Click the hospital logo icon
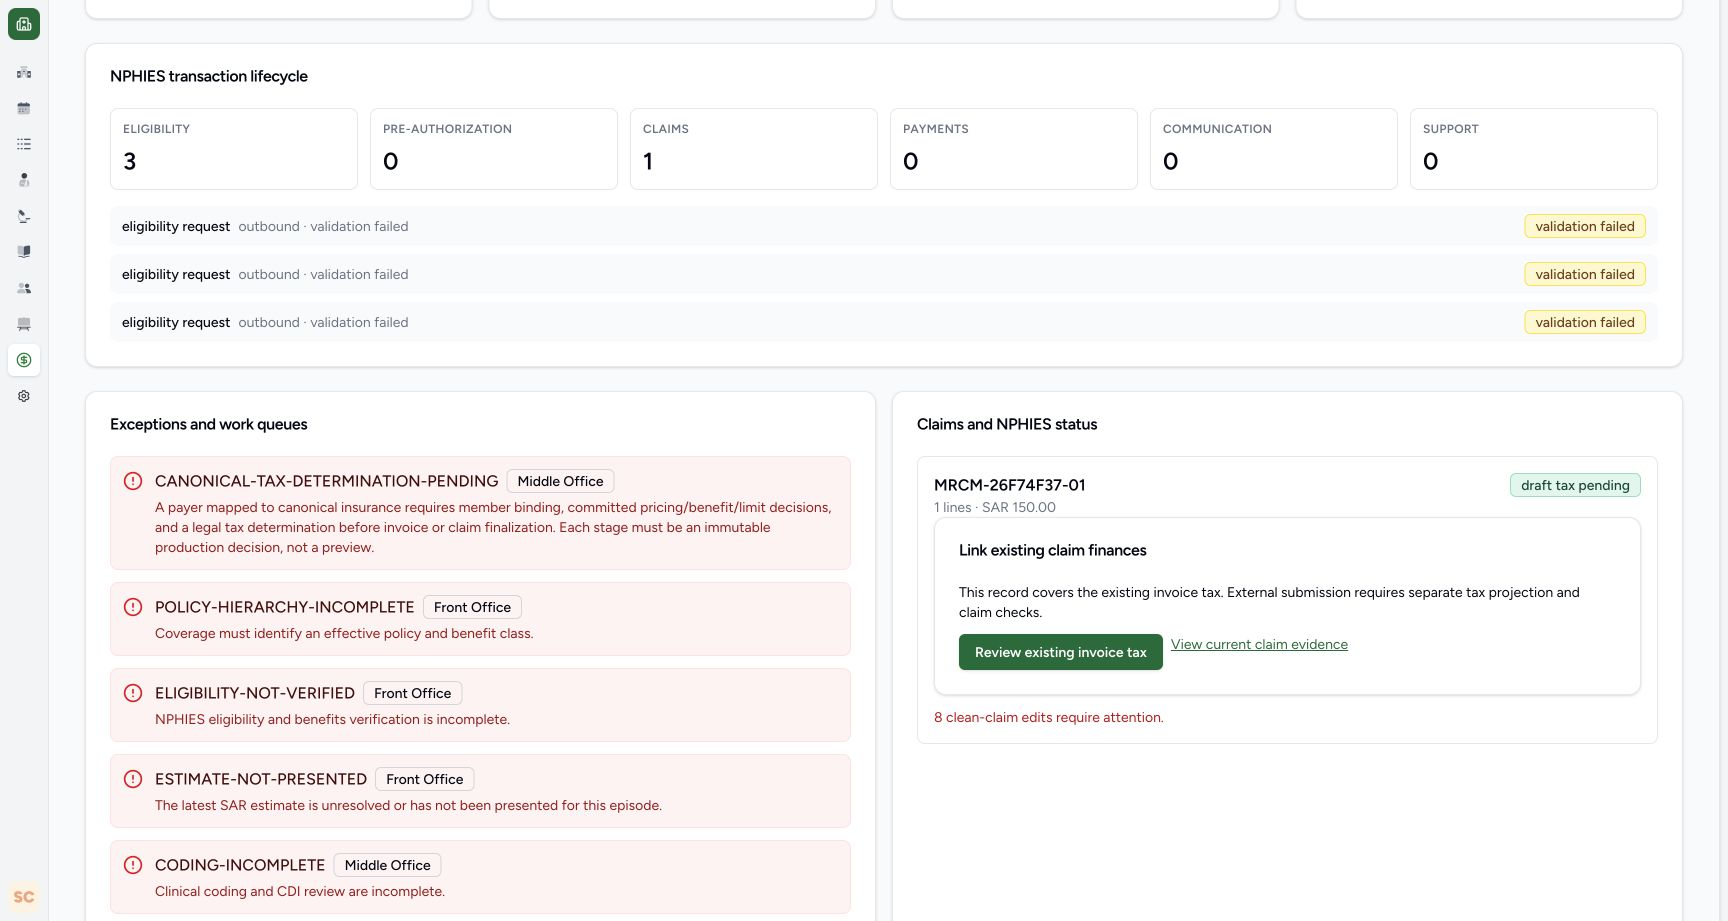This screenshot has width=1728, height=921. (24, 24)
